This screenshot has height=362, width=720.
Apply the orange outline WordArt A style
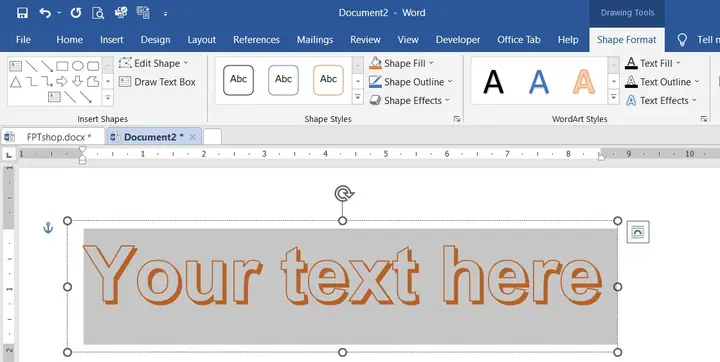[584, 81]
